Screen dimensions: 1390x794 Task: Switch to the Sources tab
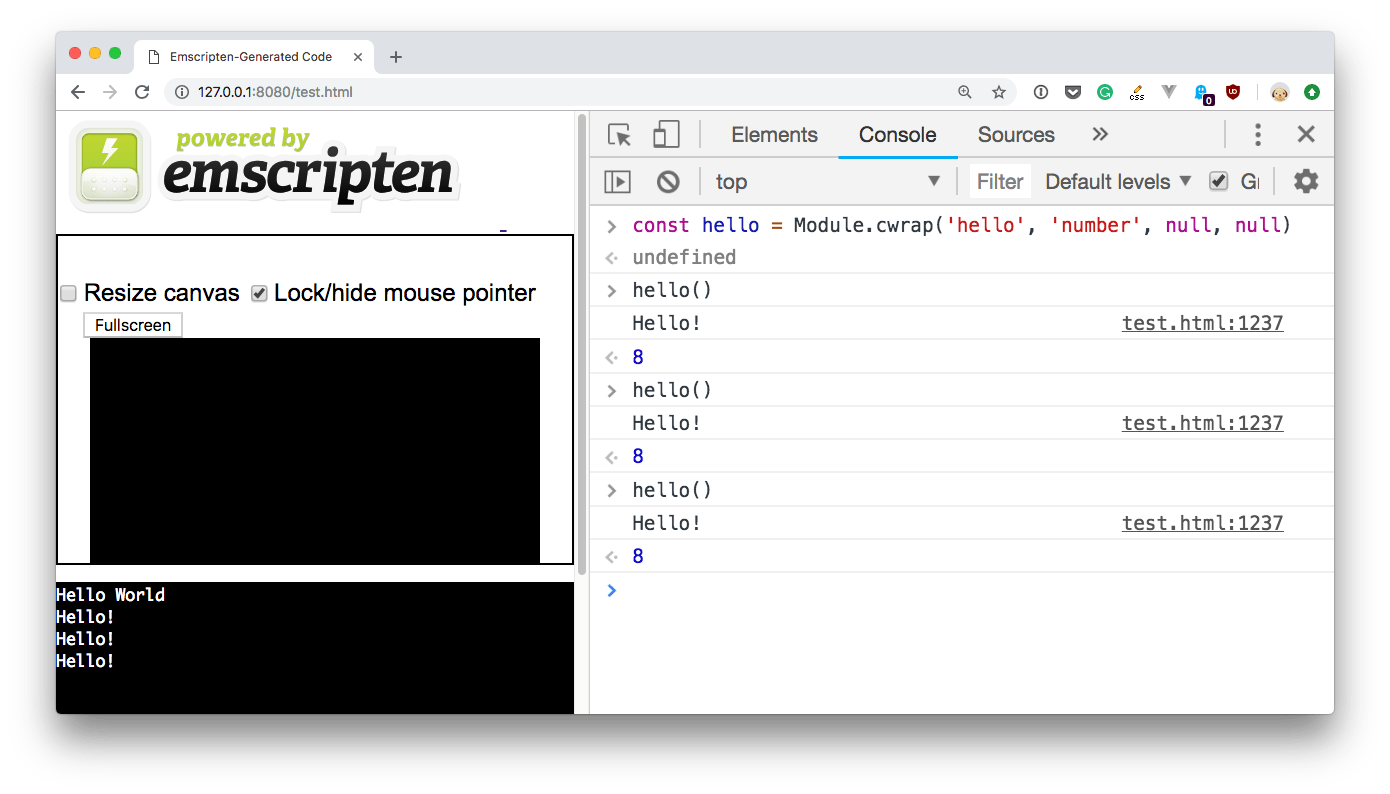[x=1015, y=135]
